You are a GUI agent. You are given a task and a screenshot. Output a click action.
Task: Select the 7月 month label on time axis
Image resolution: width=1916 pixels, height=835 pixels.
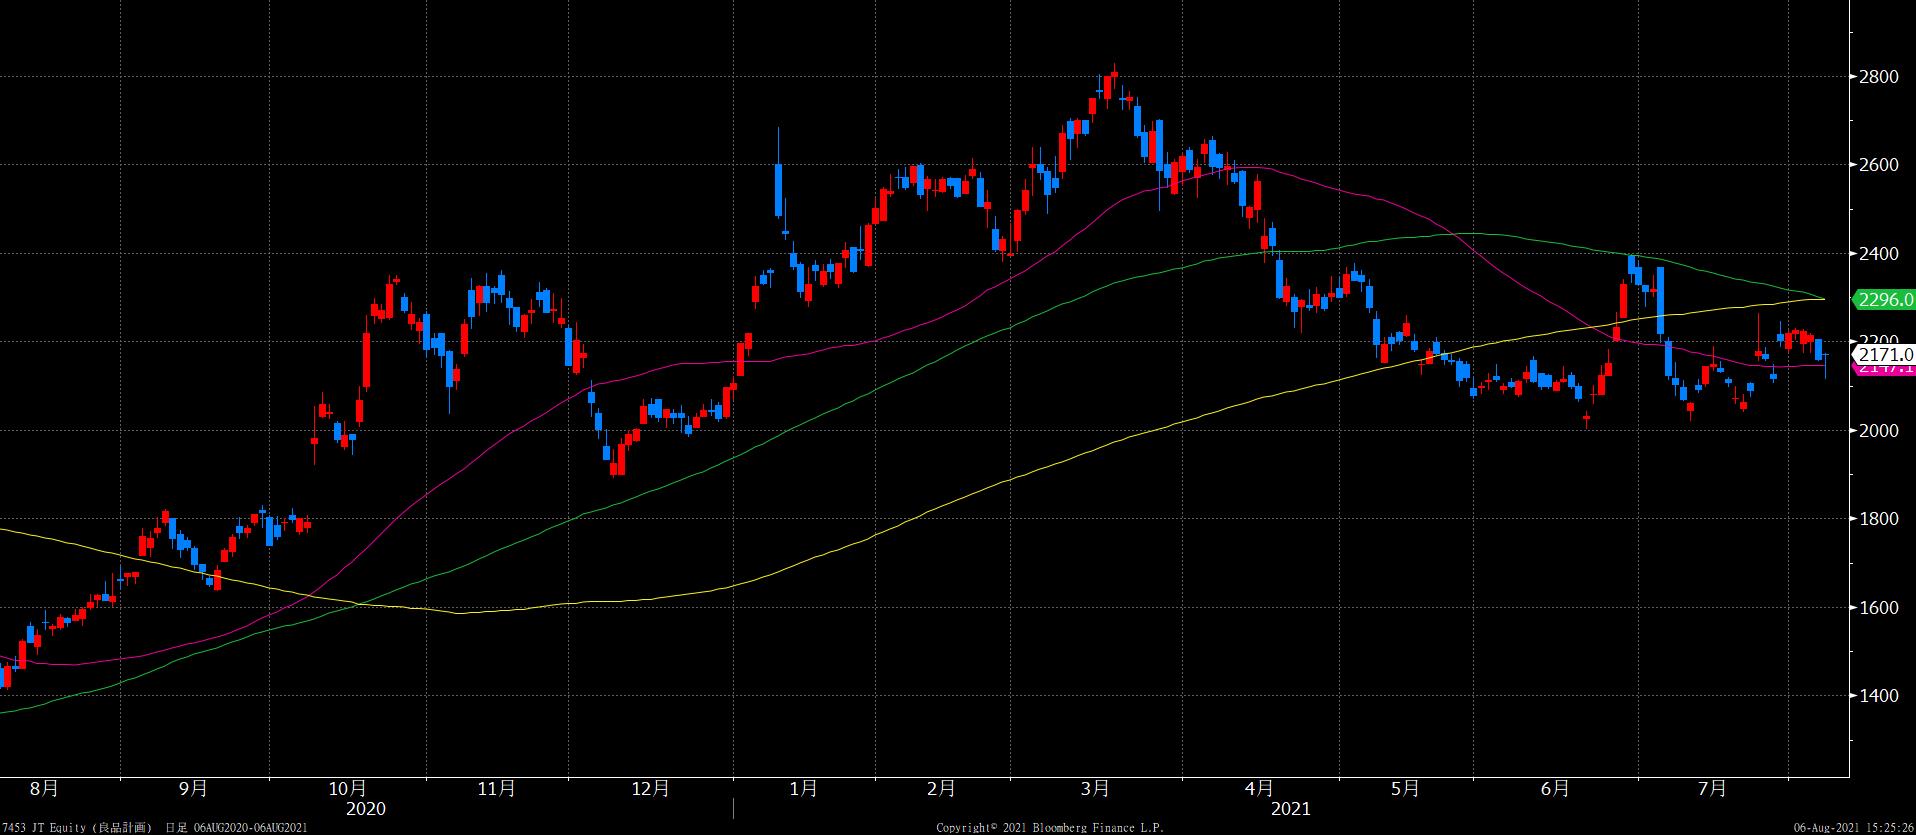tap(1712, 789)
